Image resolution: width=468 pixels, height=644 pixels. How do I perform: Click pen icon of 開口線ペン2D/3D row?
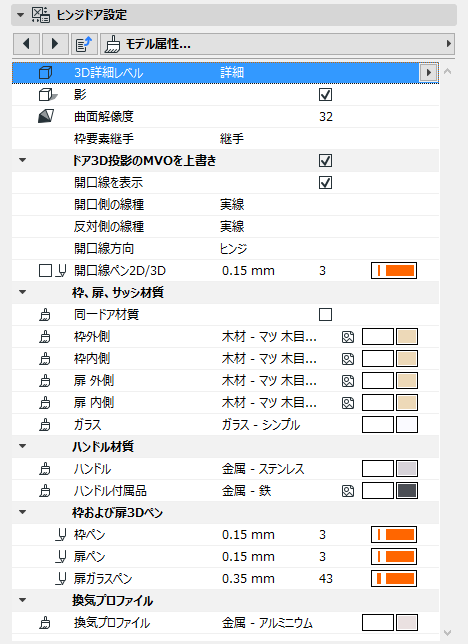point(61,271)
